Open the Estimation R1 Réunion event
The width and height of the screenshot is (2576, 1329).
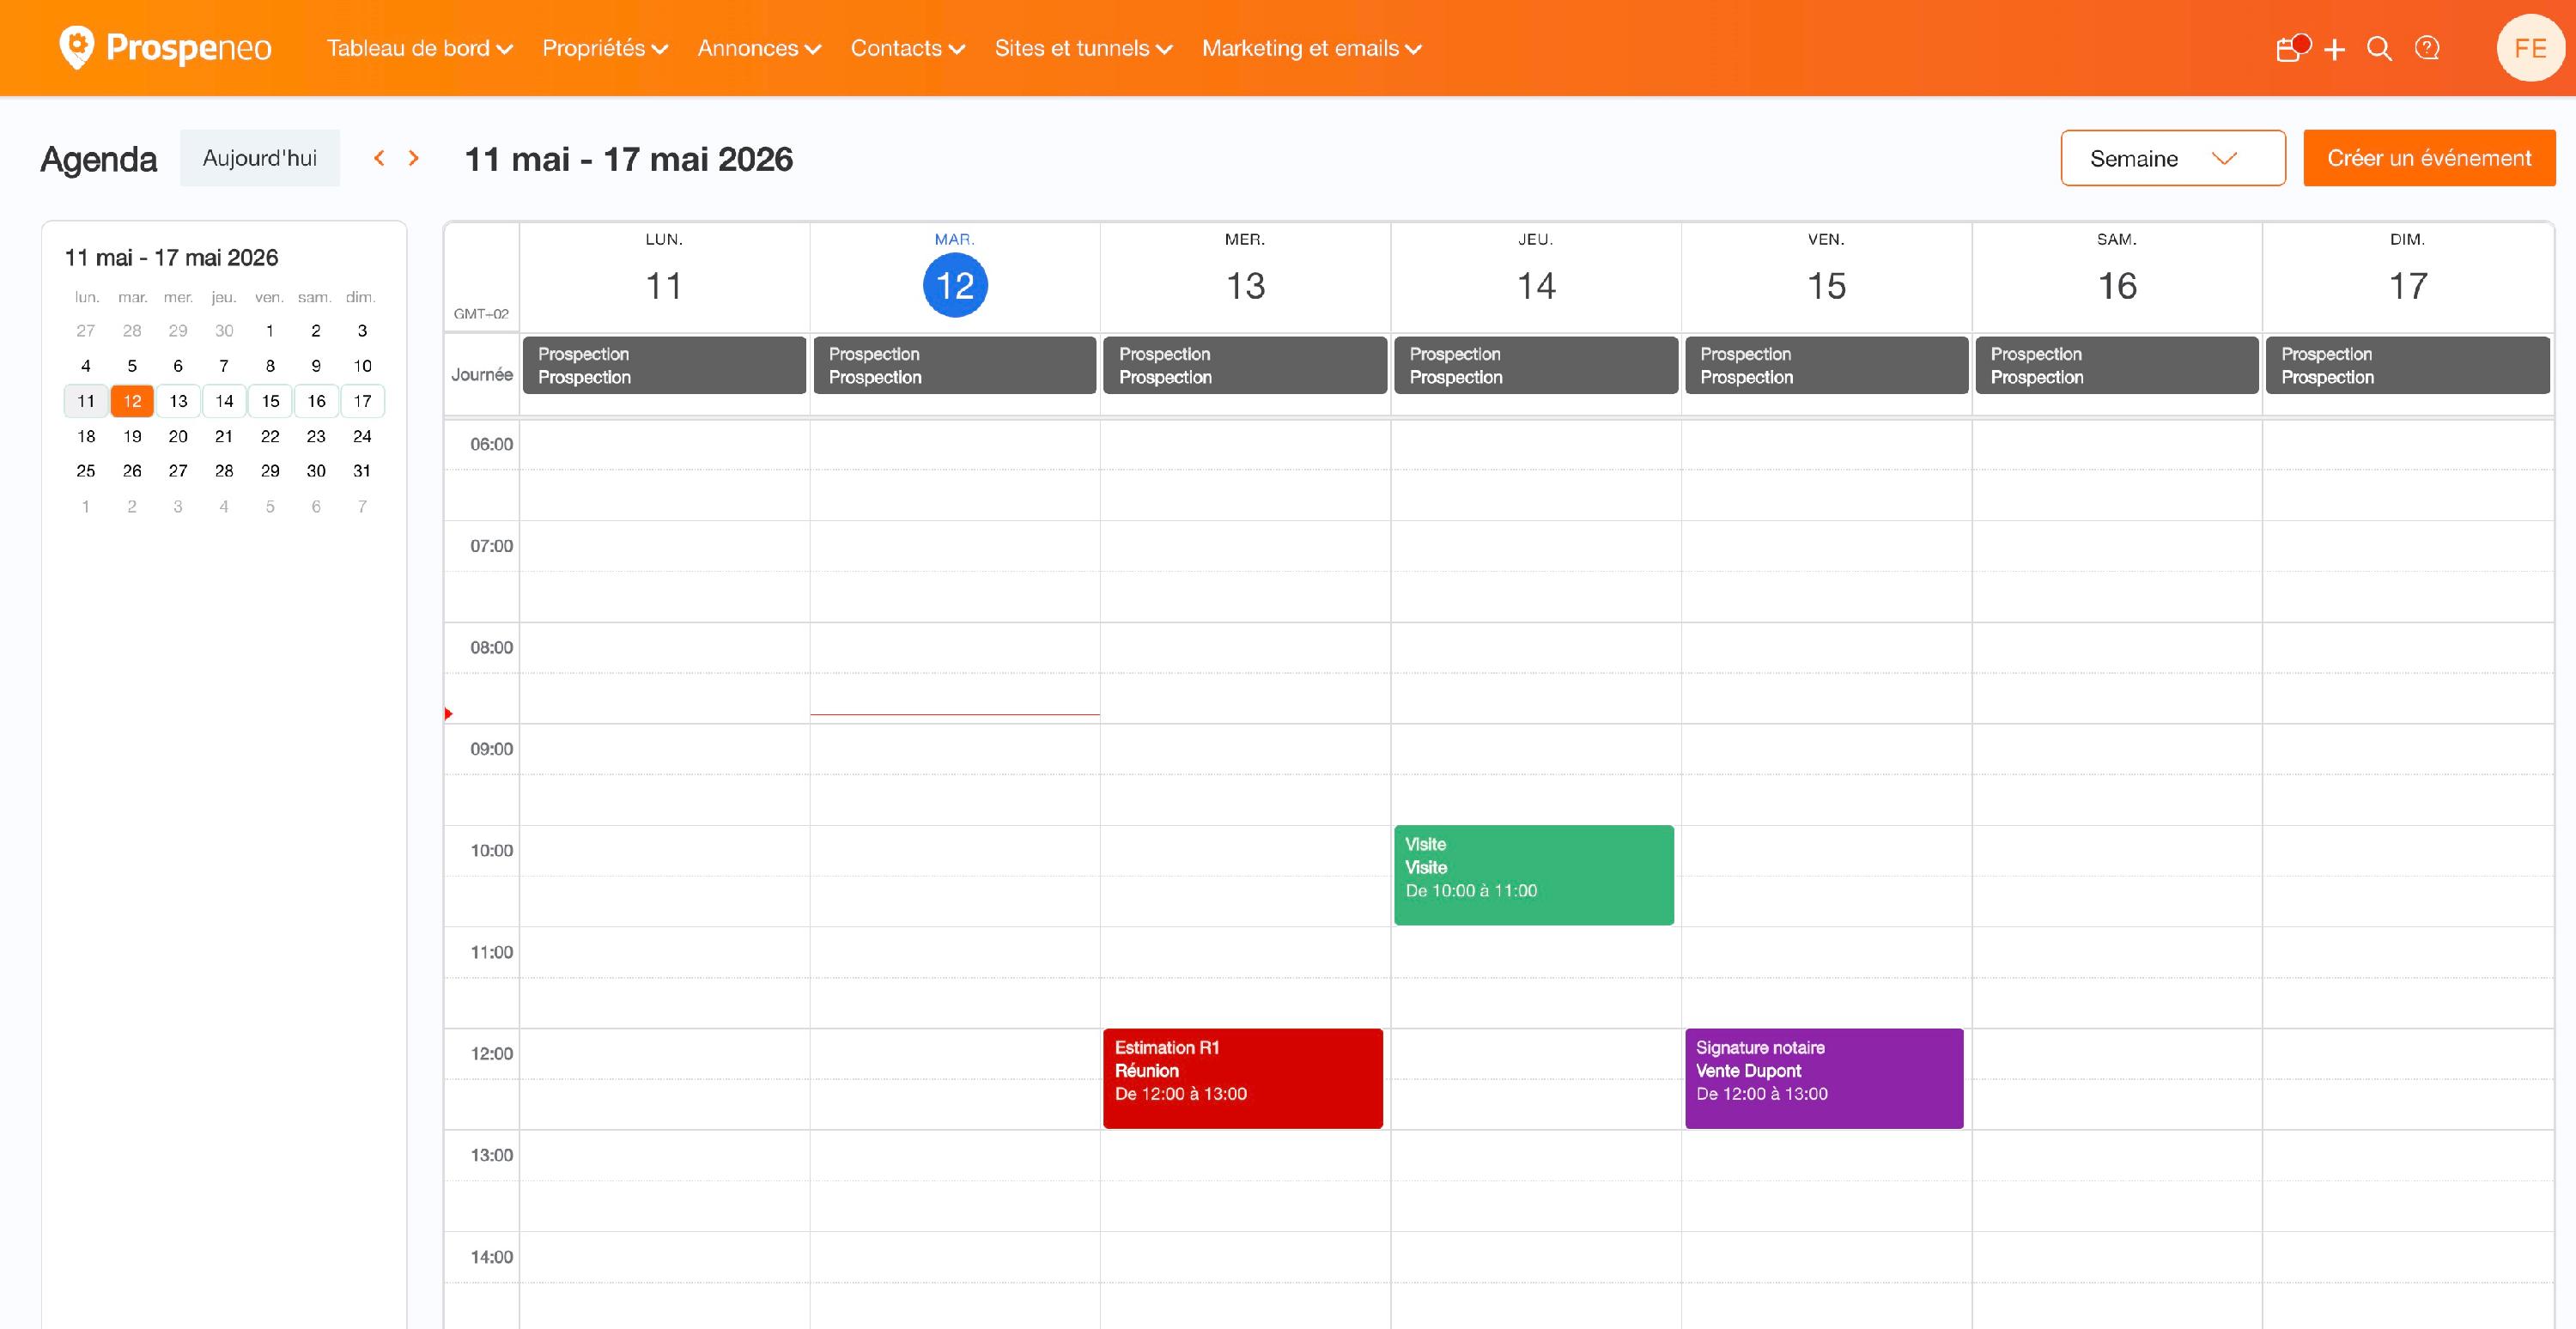[1242, 1078]
